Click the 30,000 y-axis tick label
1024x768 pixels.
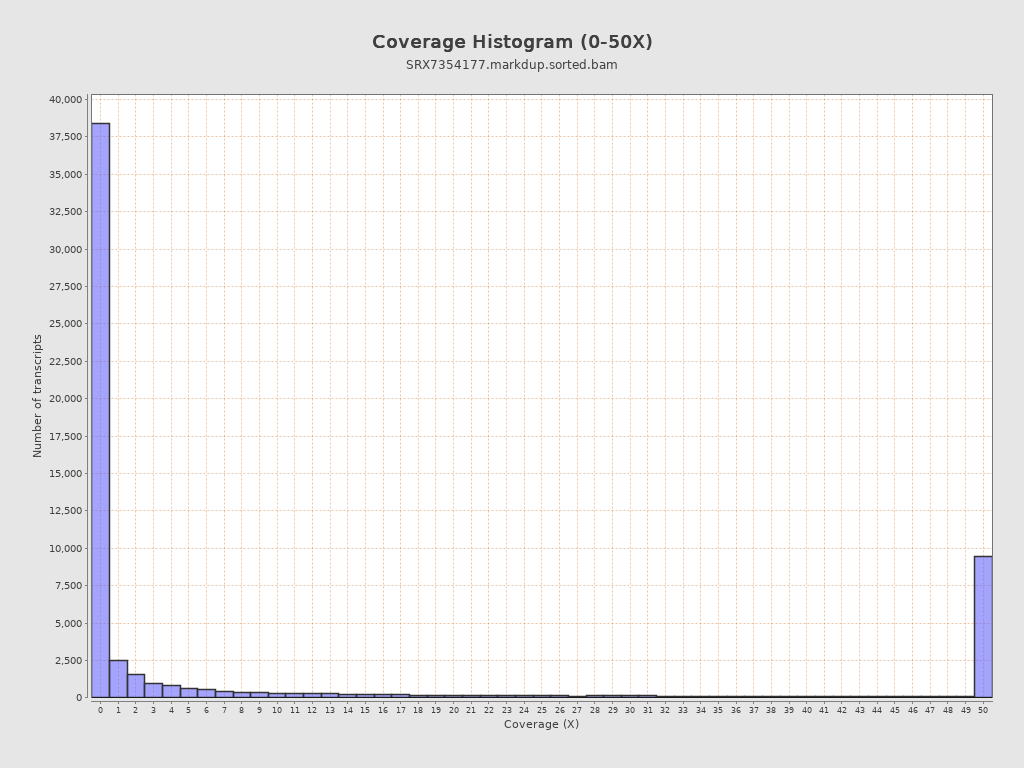click(66, 250)
